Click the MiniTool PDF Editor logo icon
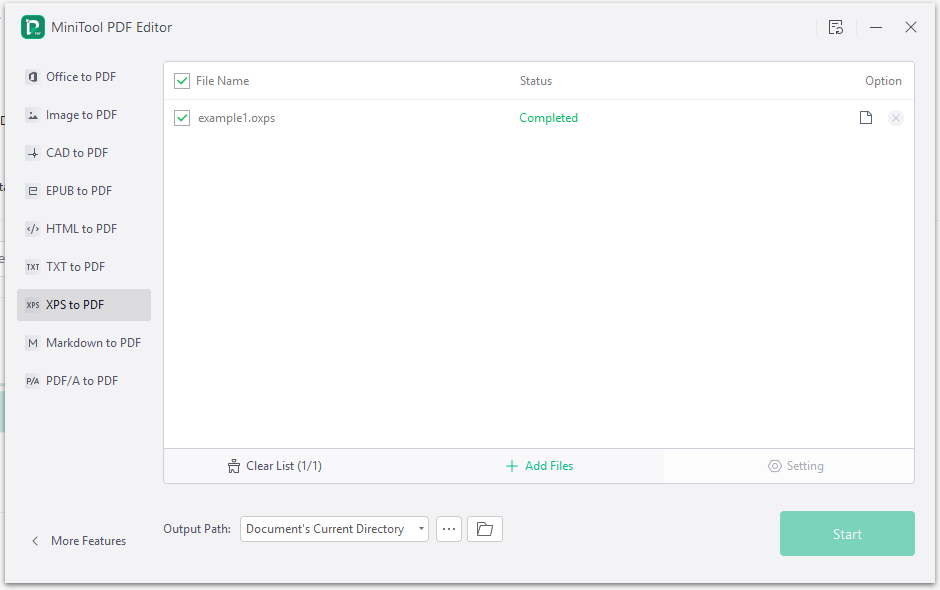Image resolution: width=940 pixels, height=590 pixels. (x=33, y=28)
